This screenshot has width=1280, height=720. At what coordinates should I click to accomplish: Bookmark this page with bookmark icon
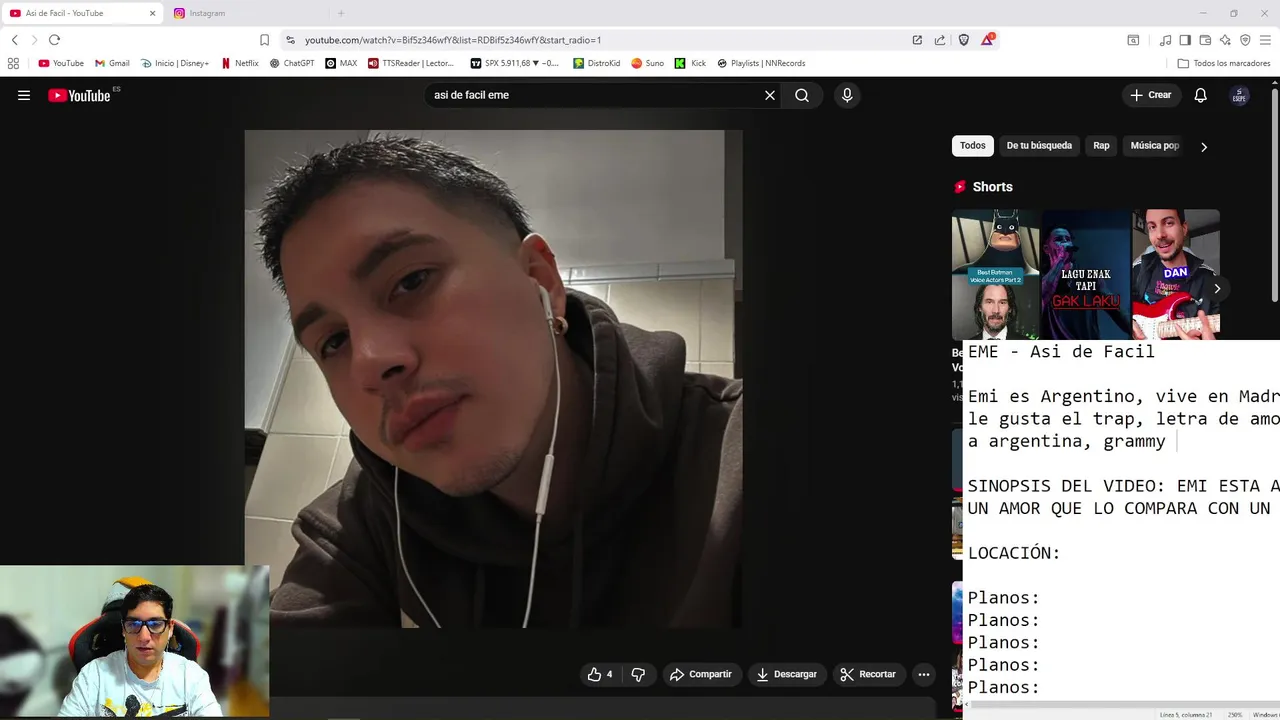[x=264, y=40]
